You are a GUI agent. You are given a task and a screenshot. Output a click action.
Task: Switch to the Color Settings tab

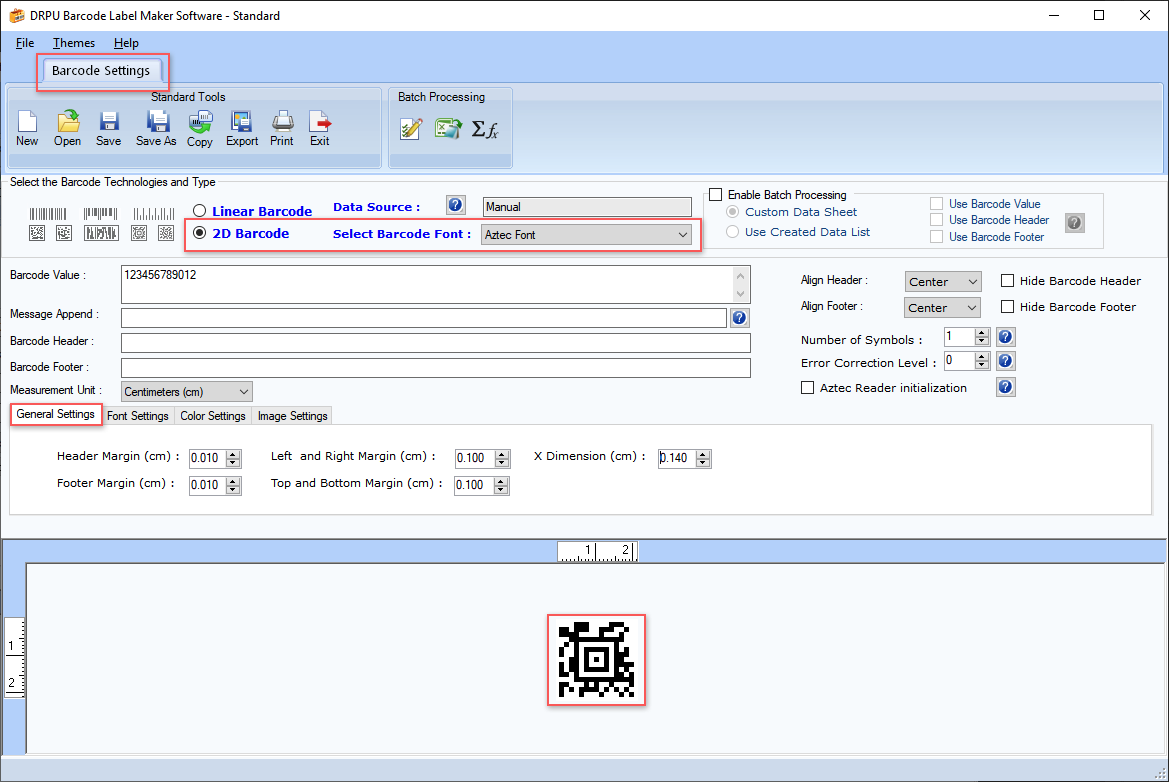212,416
